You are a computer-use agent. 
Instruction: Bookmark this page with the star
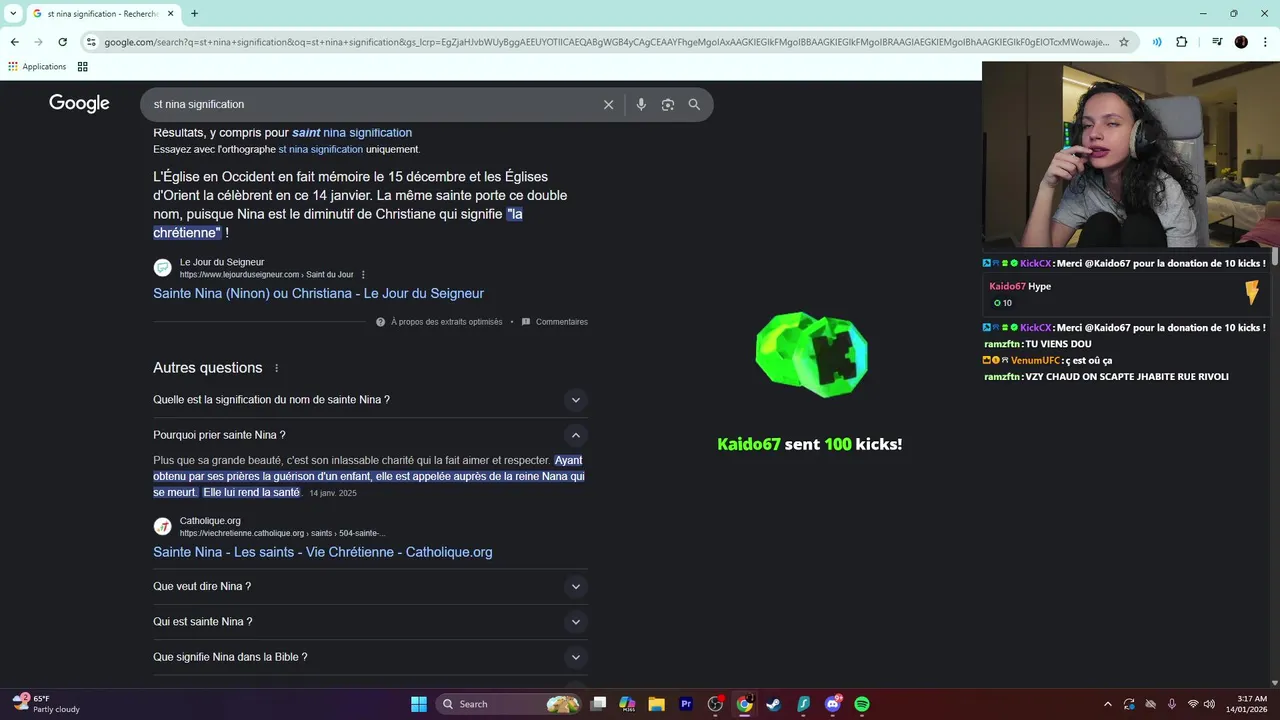pyautogui.click(x=1124, y=42)
